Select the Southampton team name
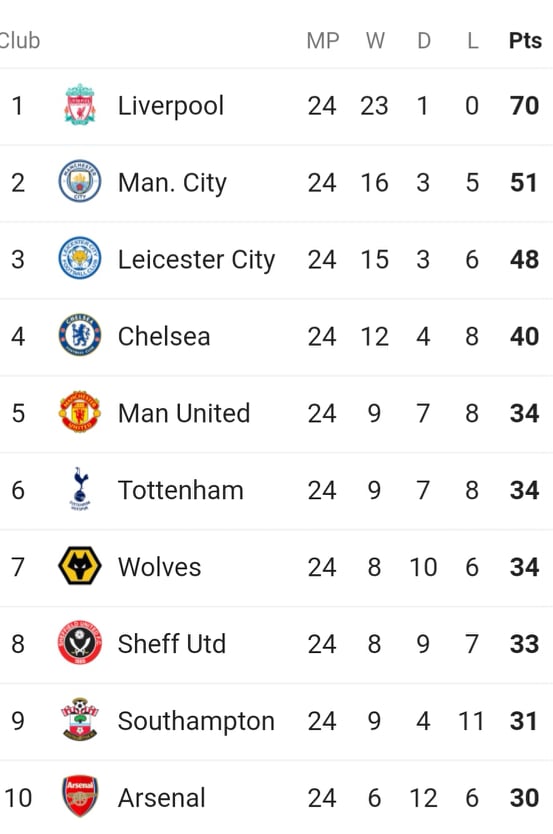Image resolution: width=553 pixels, height=834 pixels. [196, 721]
